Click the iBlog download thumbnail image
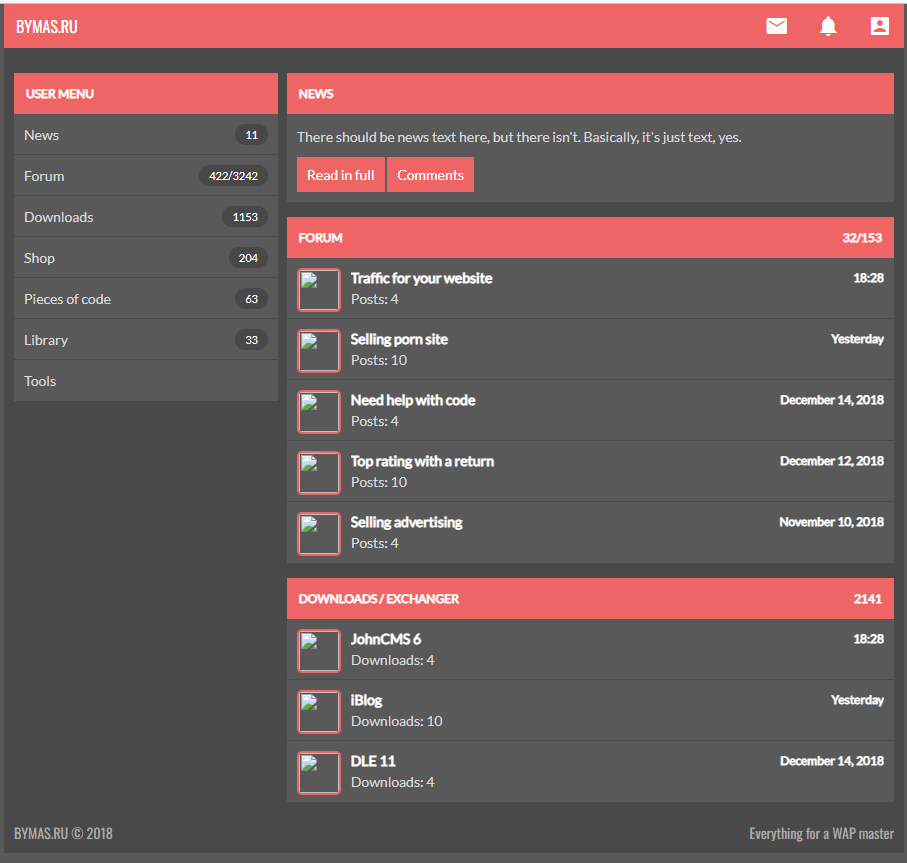The image size is (907, 863). [319, 712]
